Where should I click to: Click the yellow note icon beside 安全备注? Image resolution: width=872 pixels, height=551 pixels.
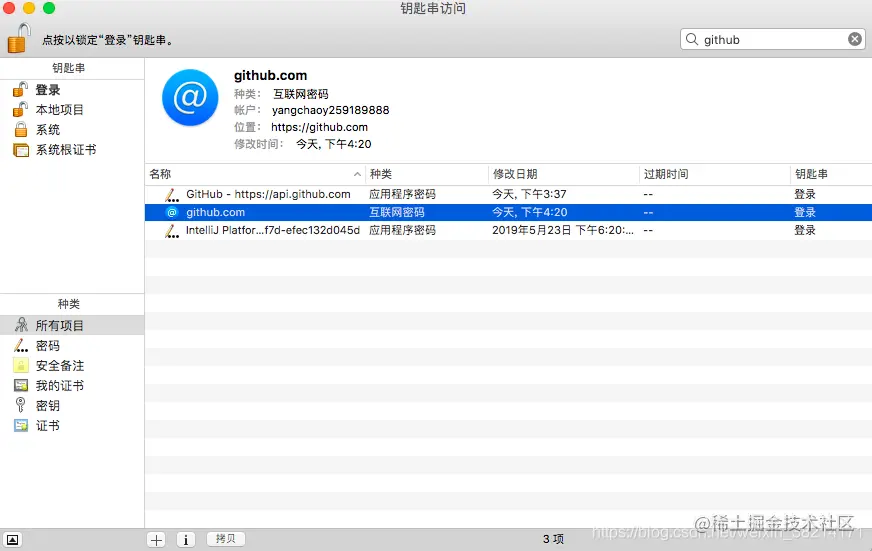[21, 365]
